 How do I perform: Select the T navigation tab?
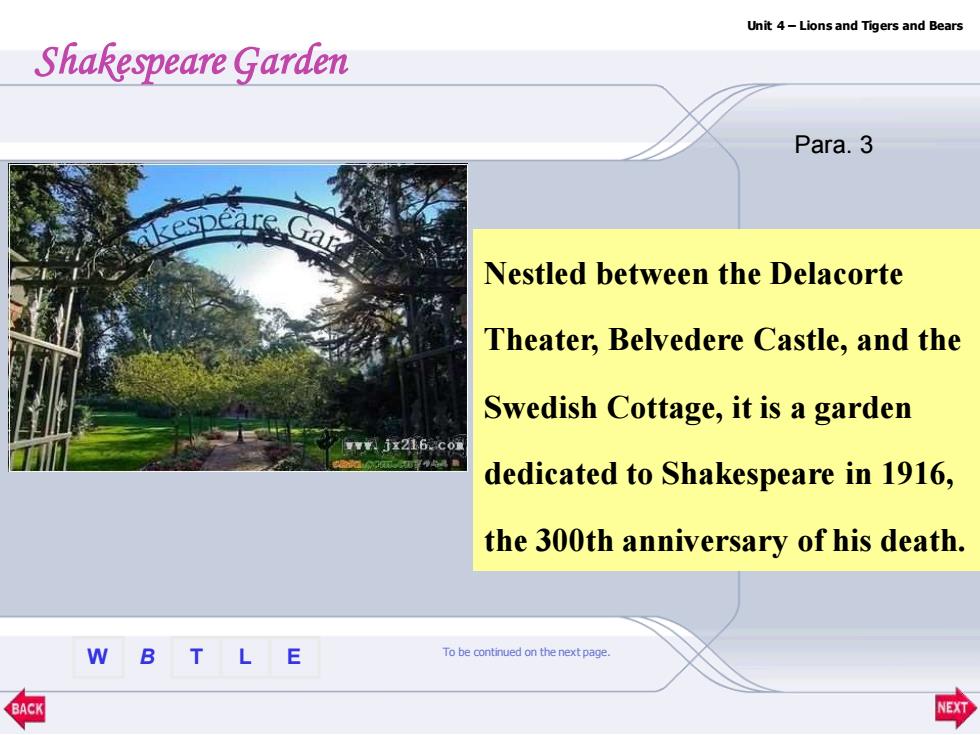tap(196, 657)
